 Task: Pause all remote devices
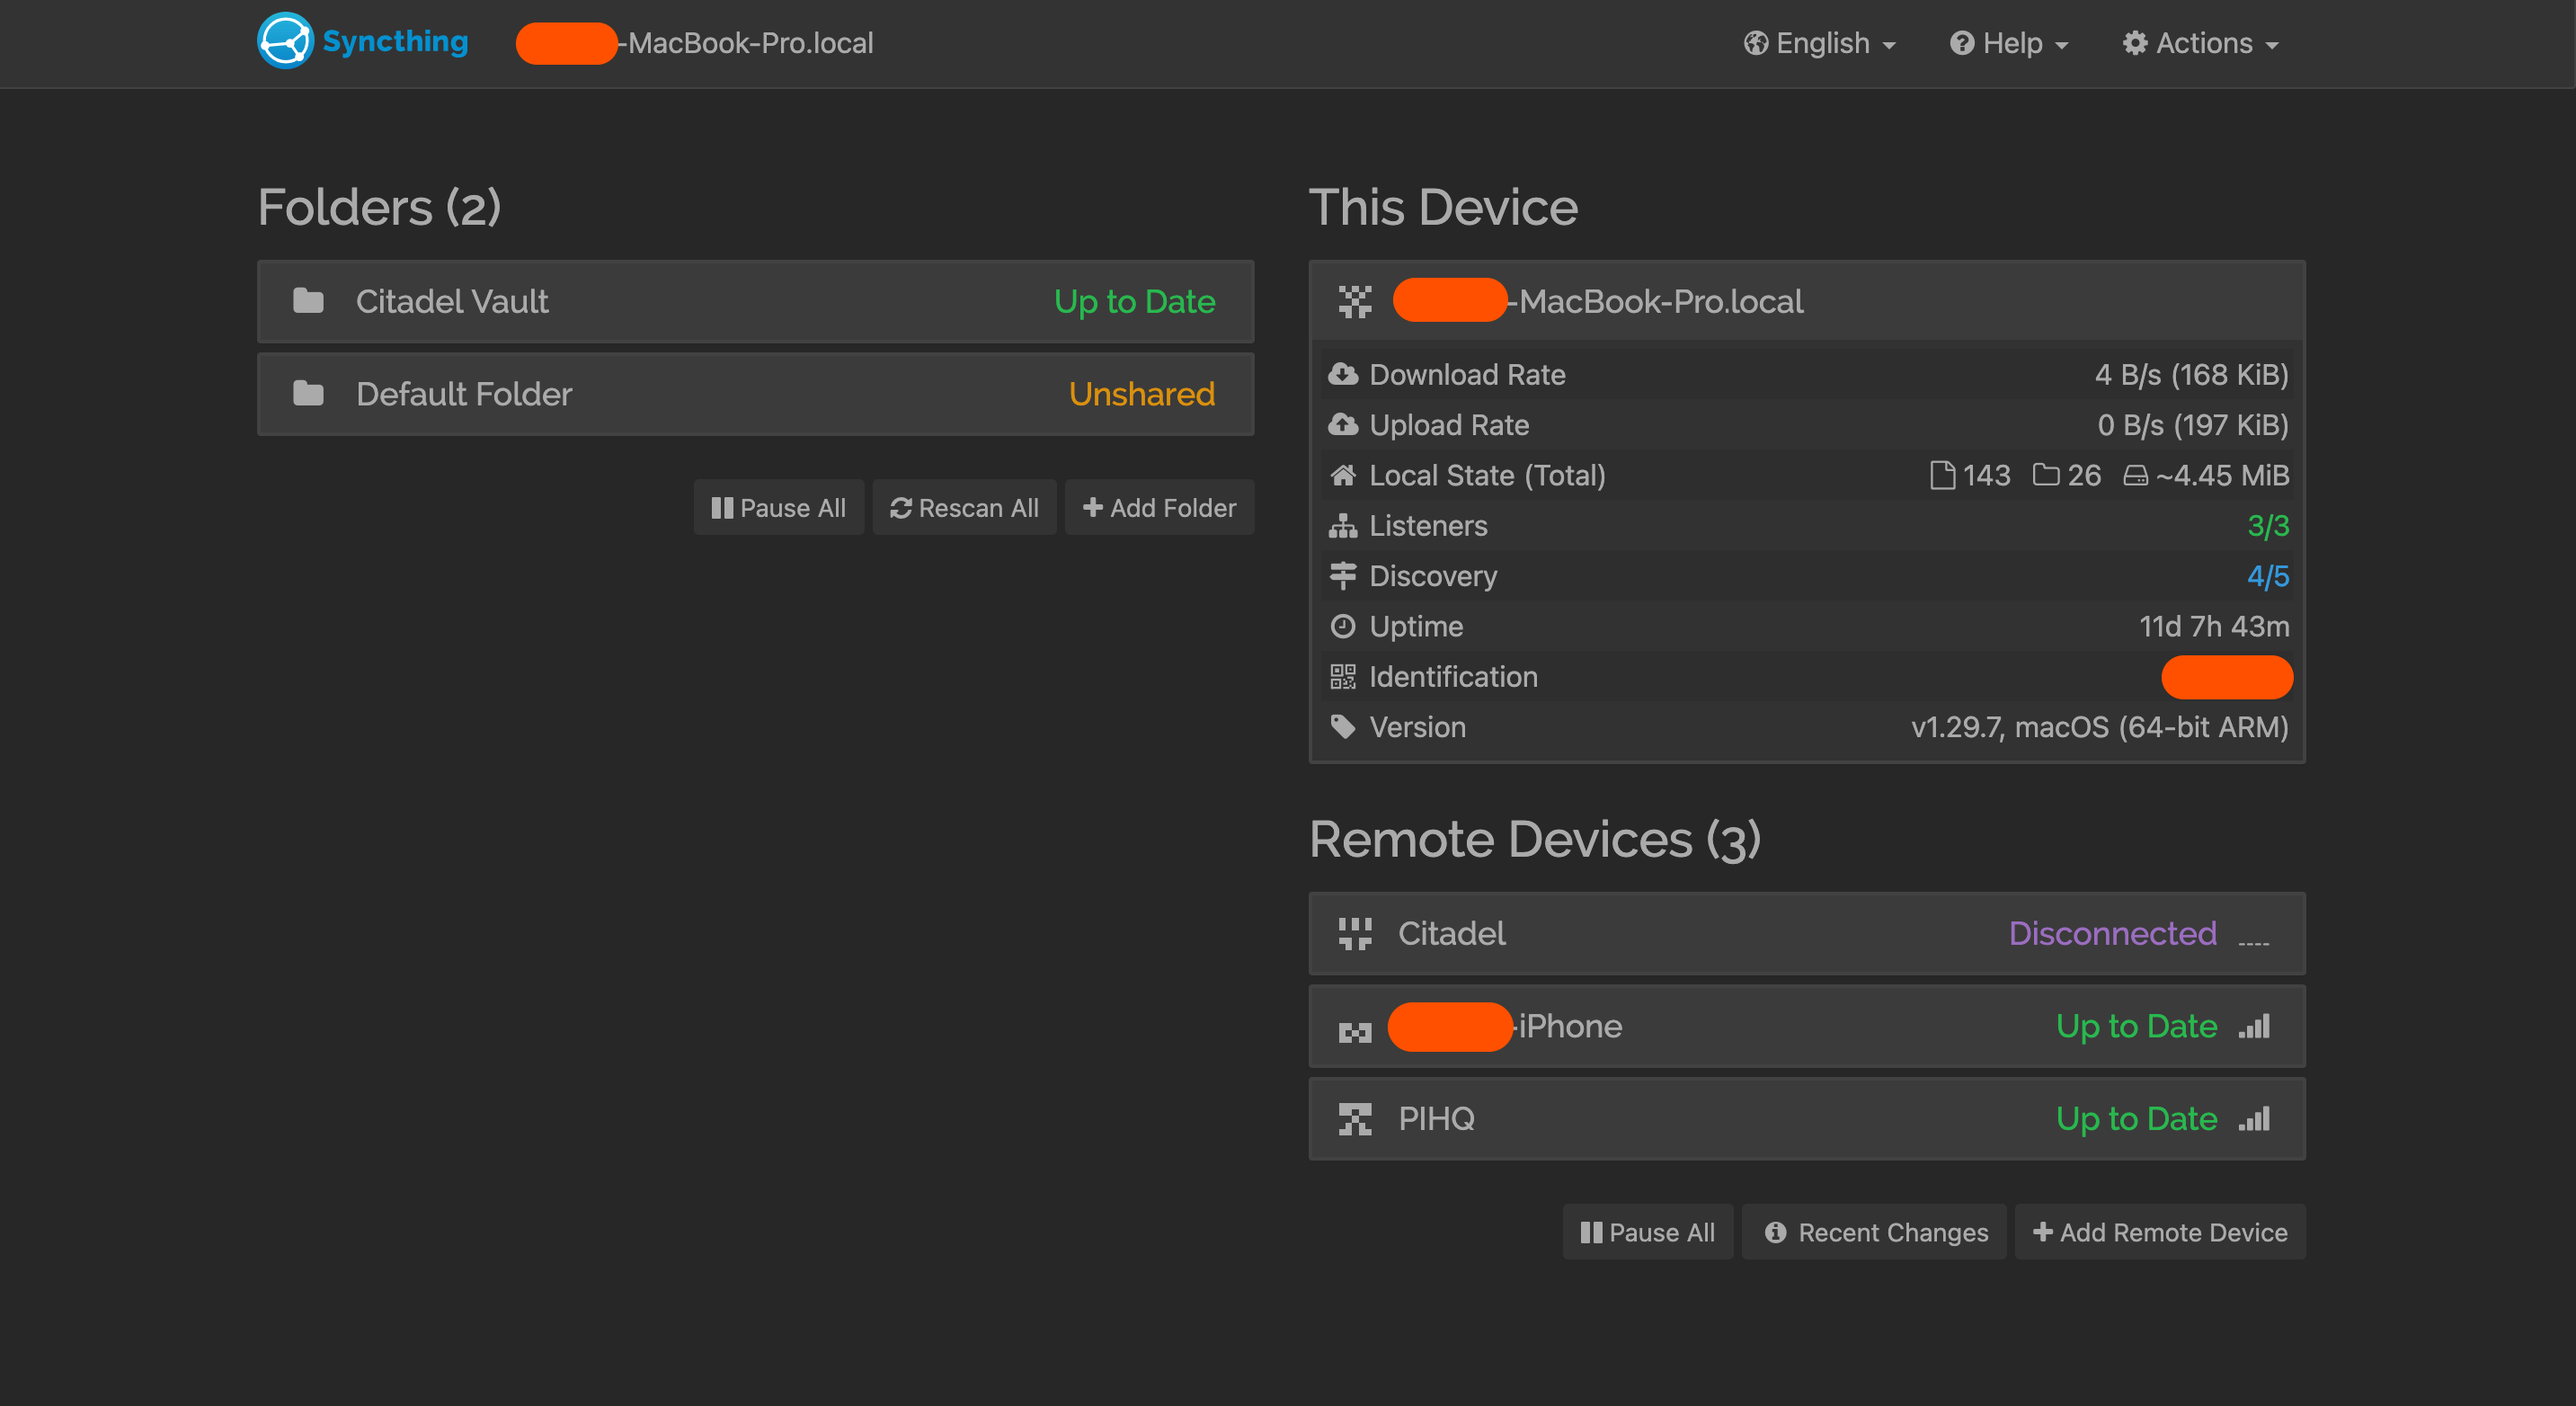click(1647, 1232)
